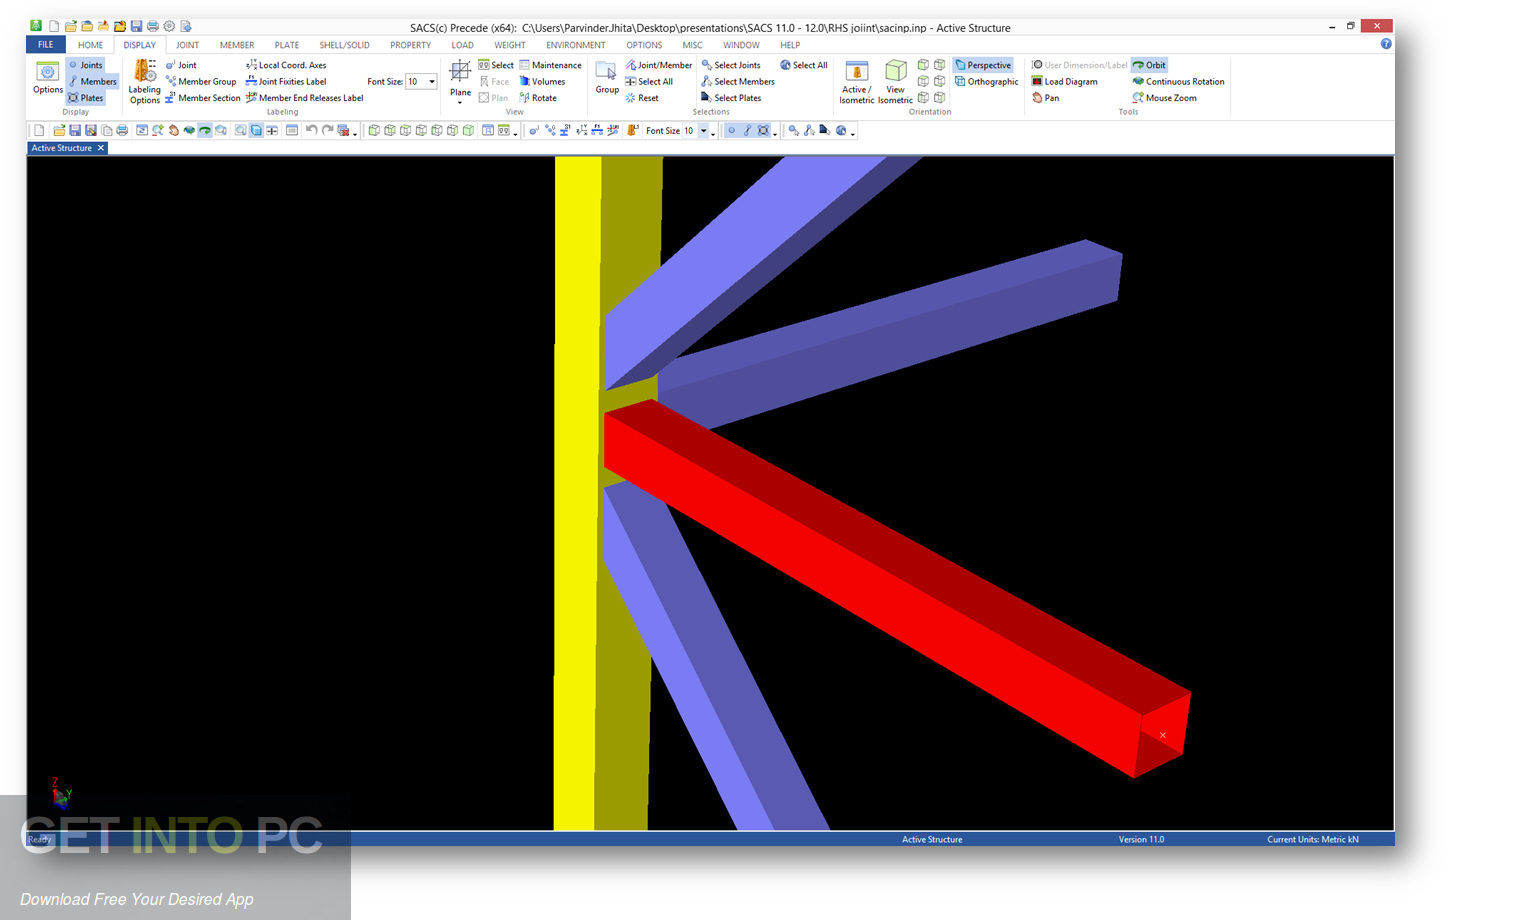Viewport: 1517px width, 920px height.
Task: Click the Load Diagram tool
Action: pos(1065,81)
